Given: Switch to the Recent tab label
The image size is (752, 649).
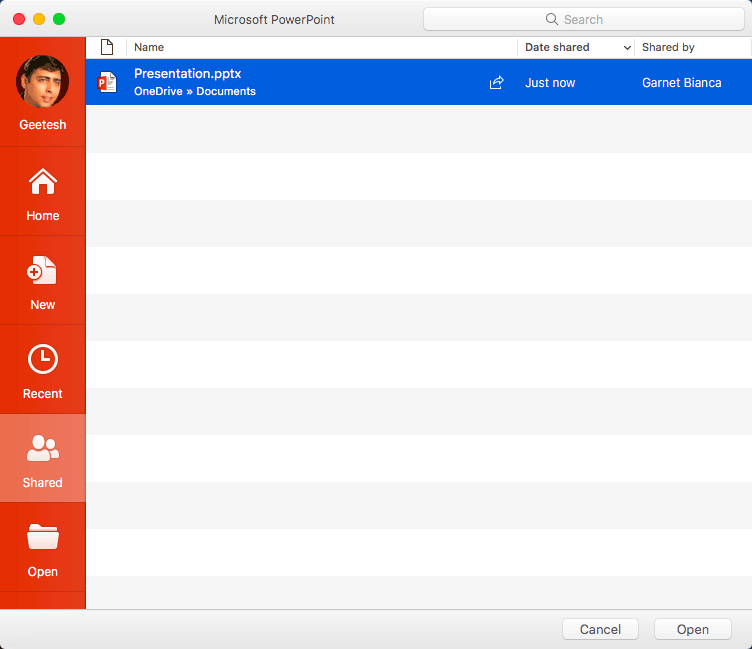Looking at the screenshot, I should (42, 394).
